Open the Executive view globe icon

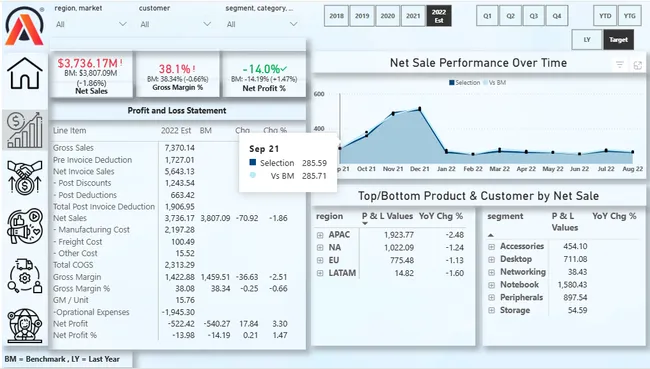[x=24, y=325]
